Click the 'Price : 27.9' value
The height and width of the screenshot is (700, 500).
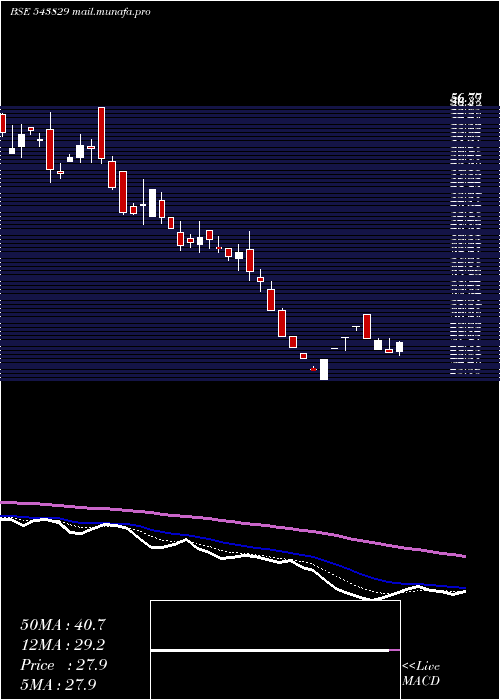coord(63,665)
